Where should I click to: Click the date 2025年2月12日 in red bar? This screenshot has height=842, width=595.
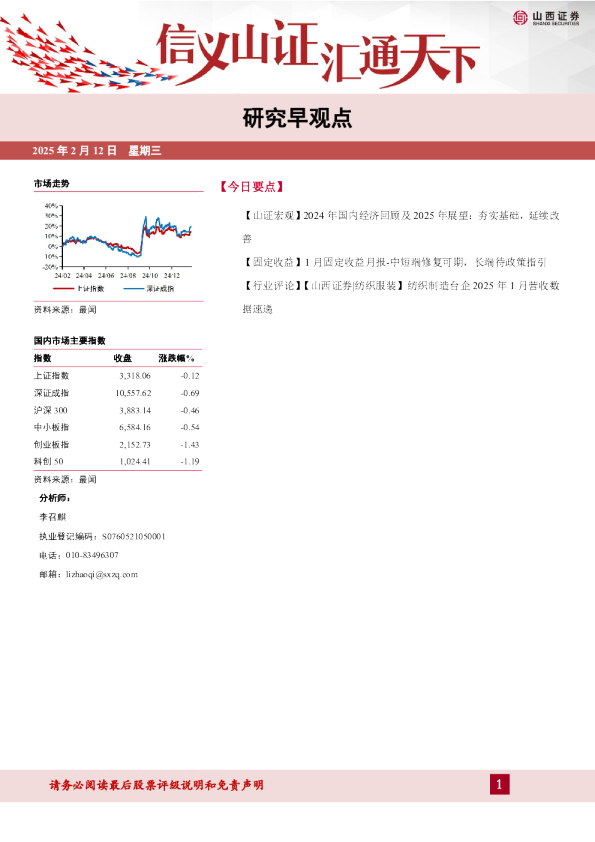(74, 151)
